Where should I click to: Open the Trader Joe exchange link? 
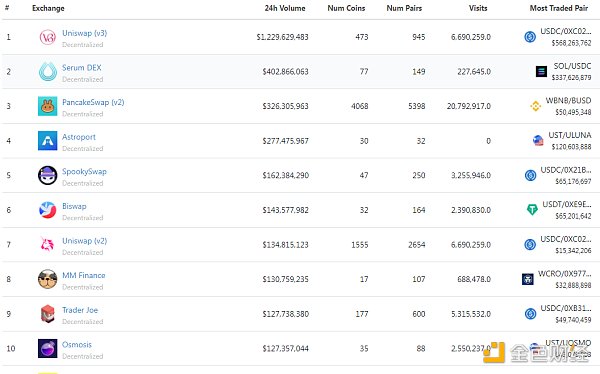[80, 310]
